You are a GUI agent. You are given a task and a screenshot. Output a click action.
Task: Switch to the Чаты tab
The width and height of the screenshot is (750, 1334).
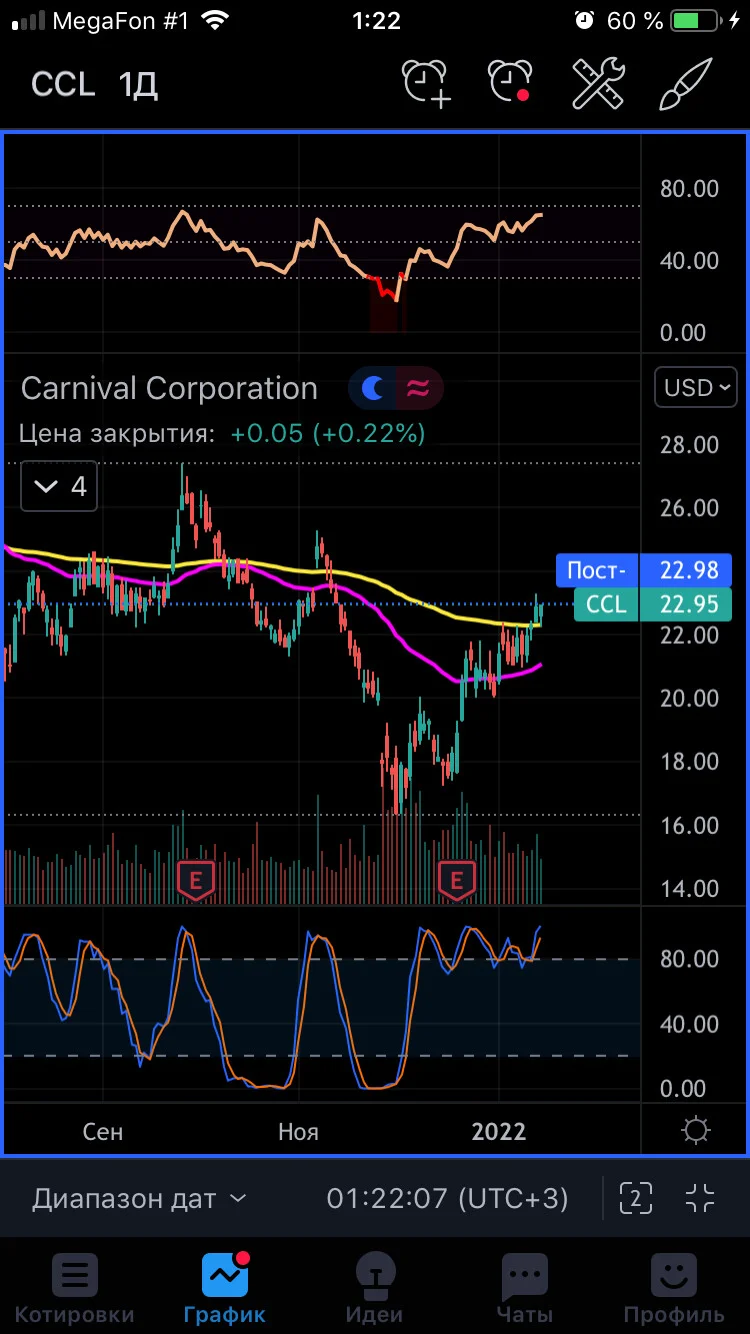(x=525, y=1289)
